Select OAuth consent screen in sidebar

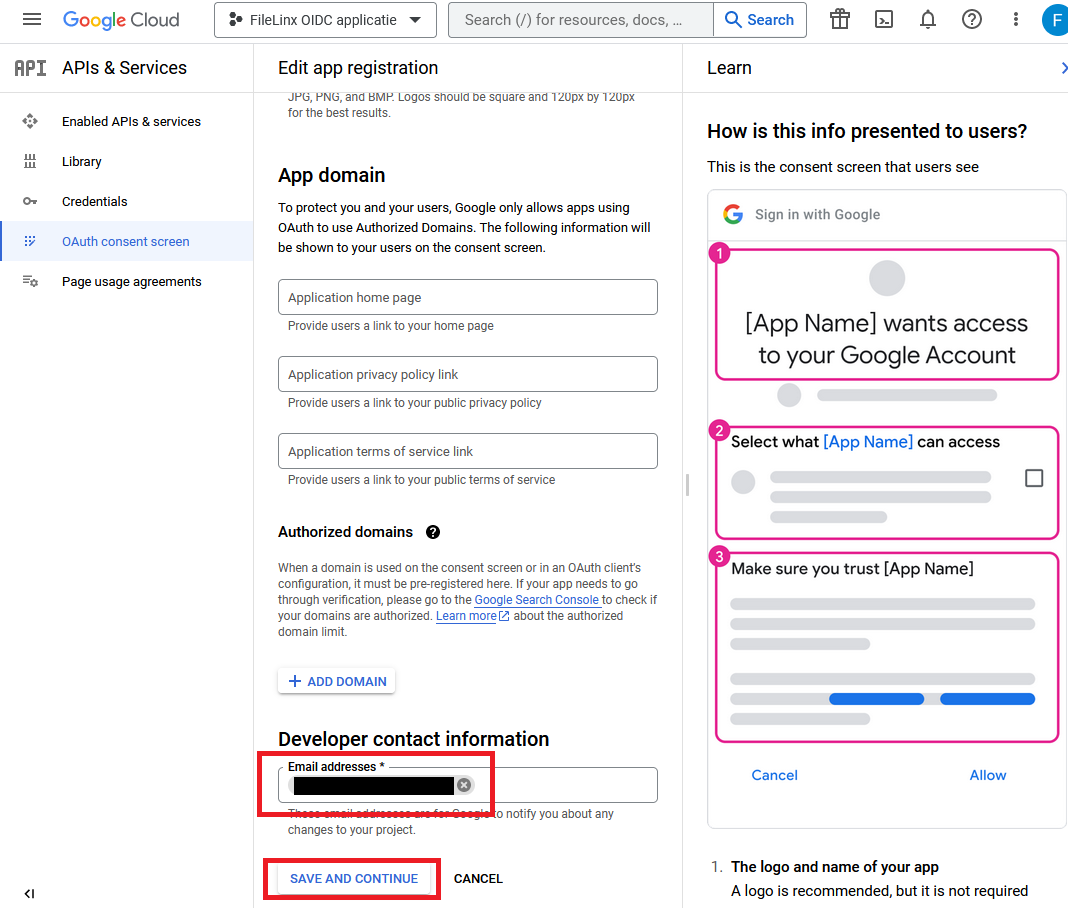[127, 241]
